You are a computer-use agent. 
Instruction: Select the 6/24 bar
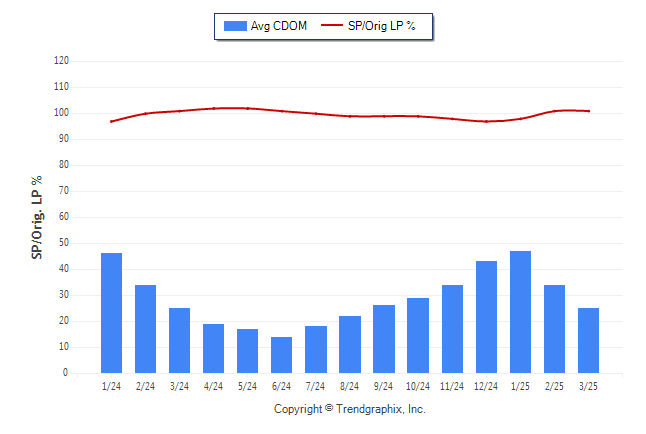click(x=281, y=355)
